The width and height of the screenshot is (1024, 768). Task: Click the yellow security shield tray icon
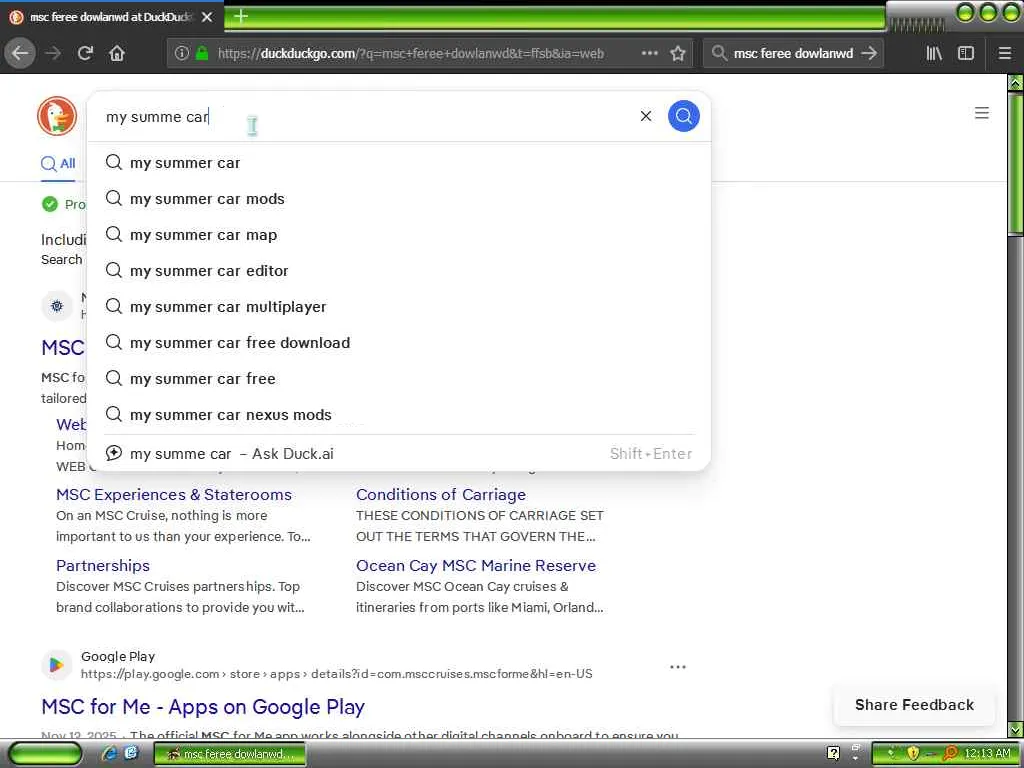(913, 754)
